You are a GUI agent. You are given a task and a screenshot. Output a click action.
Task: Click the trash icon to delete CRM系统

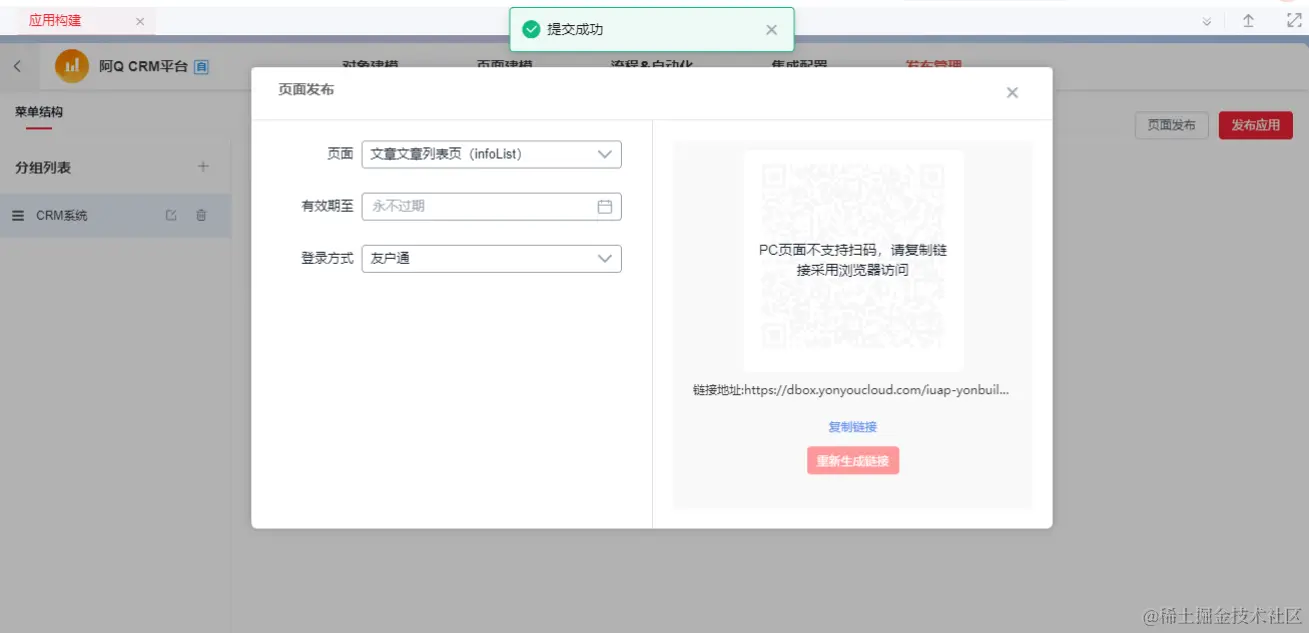pos(202,214)
